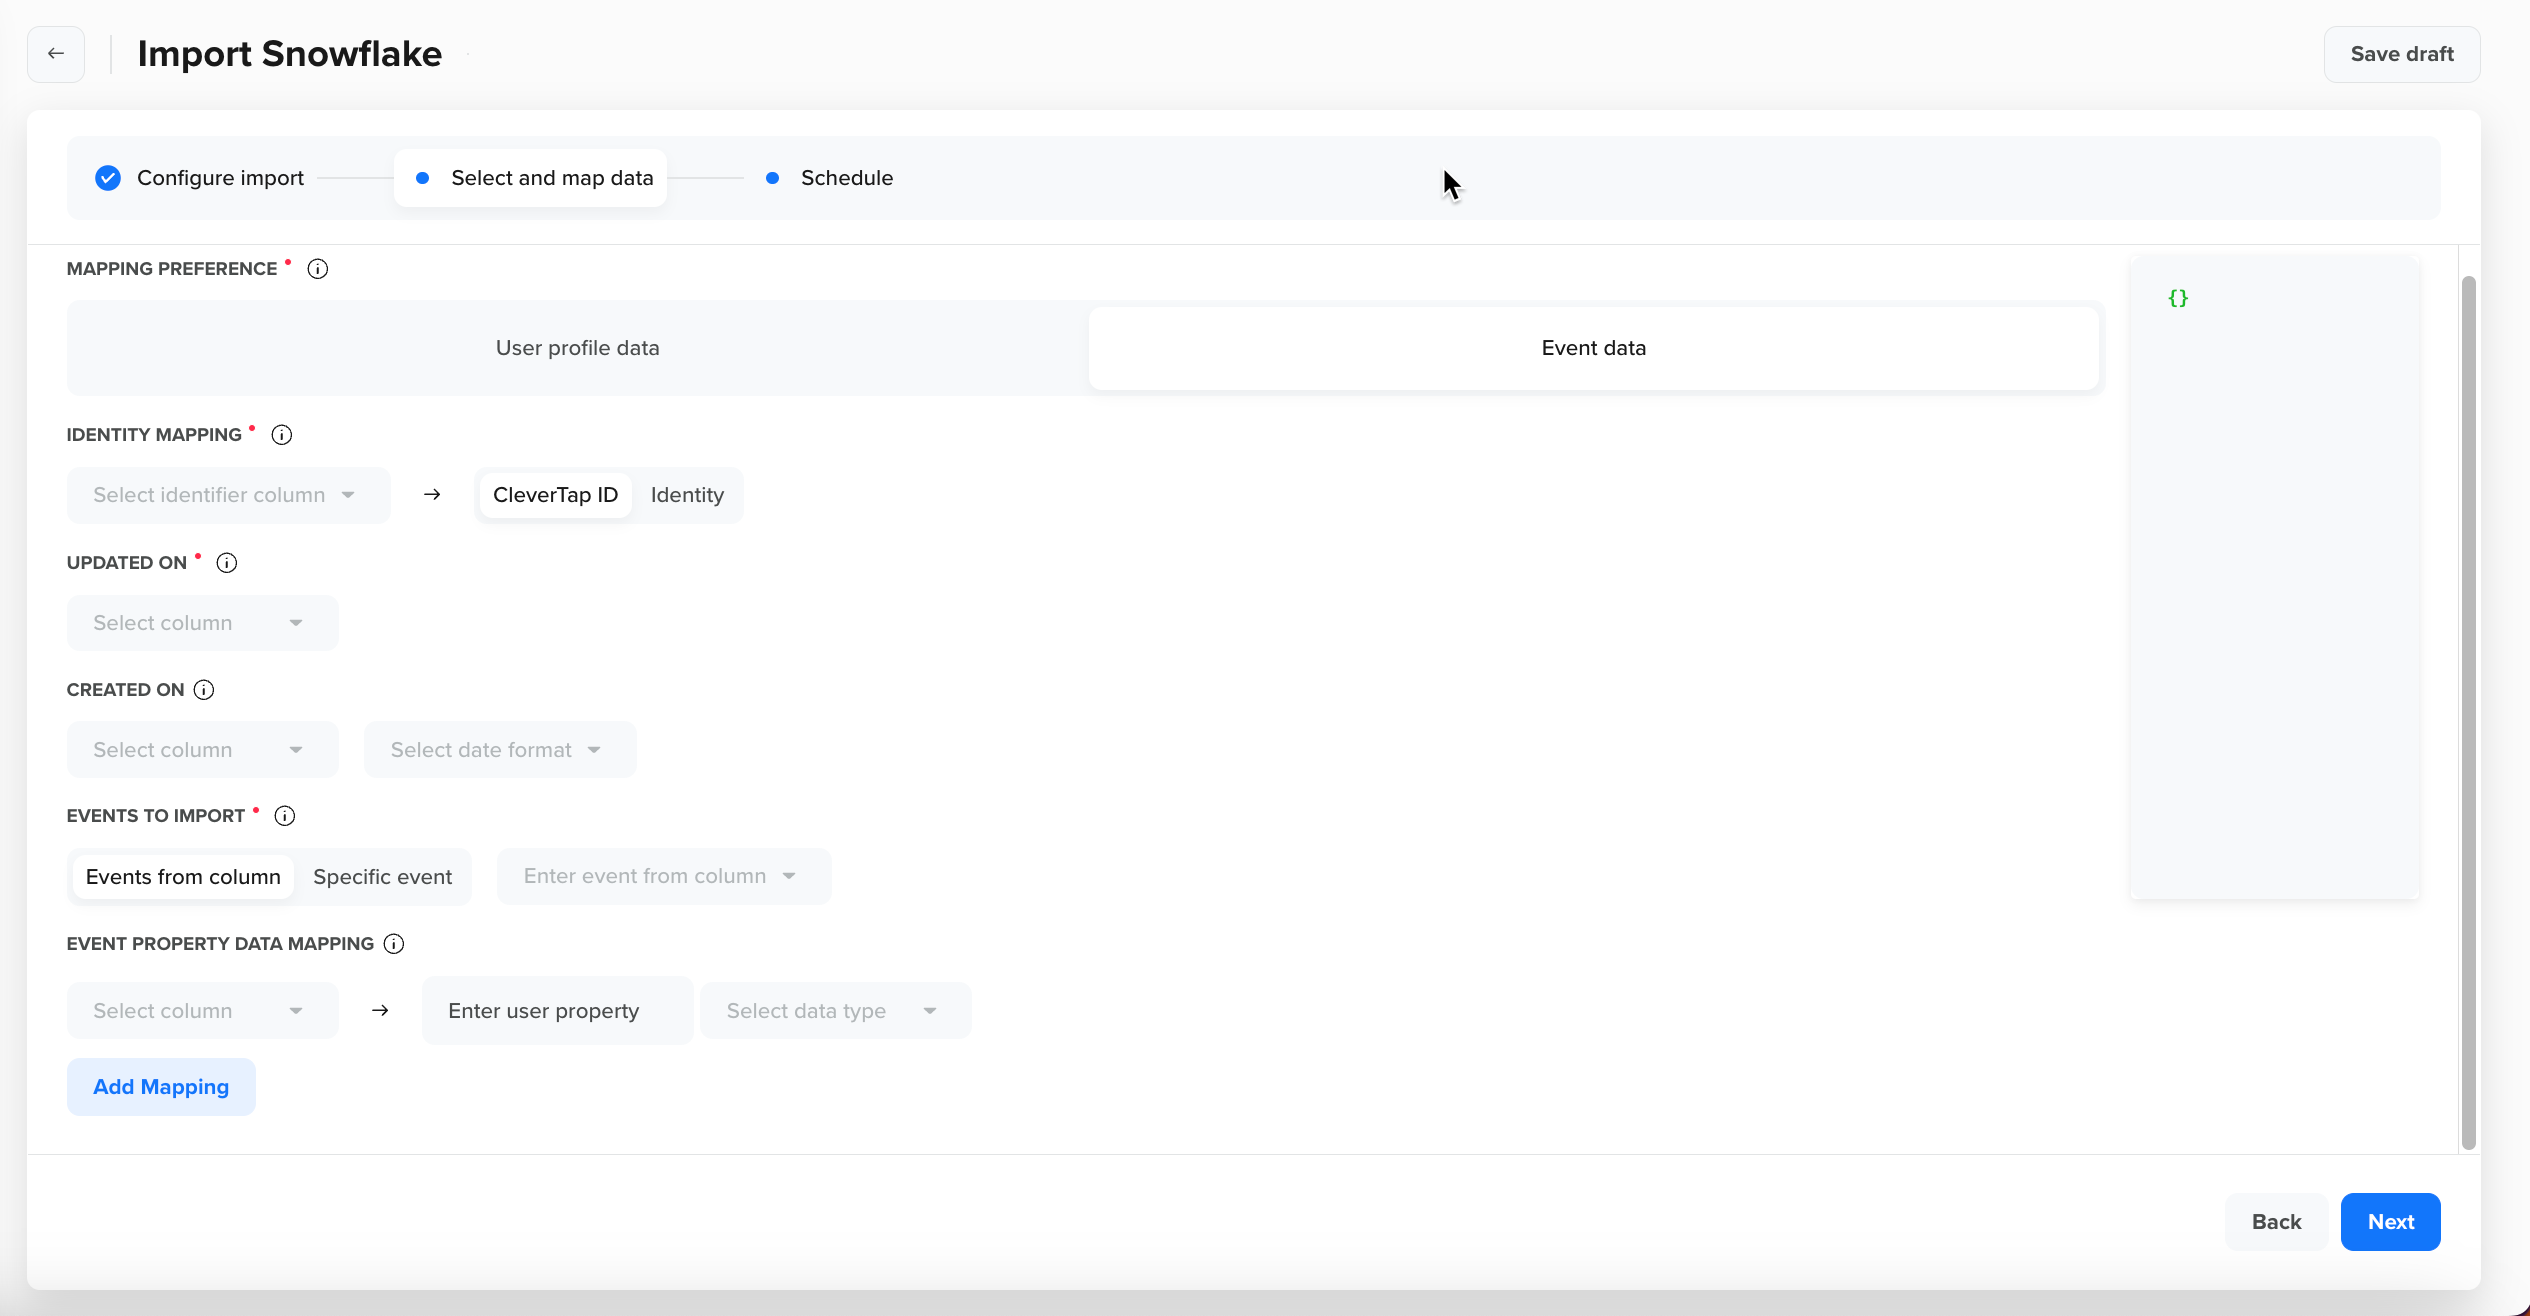Open Event Property Data Mapping info icon
The height and width of the screenshot is (1316, 2530).
click(394, 944)
